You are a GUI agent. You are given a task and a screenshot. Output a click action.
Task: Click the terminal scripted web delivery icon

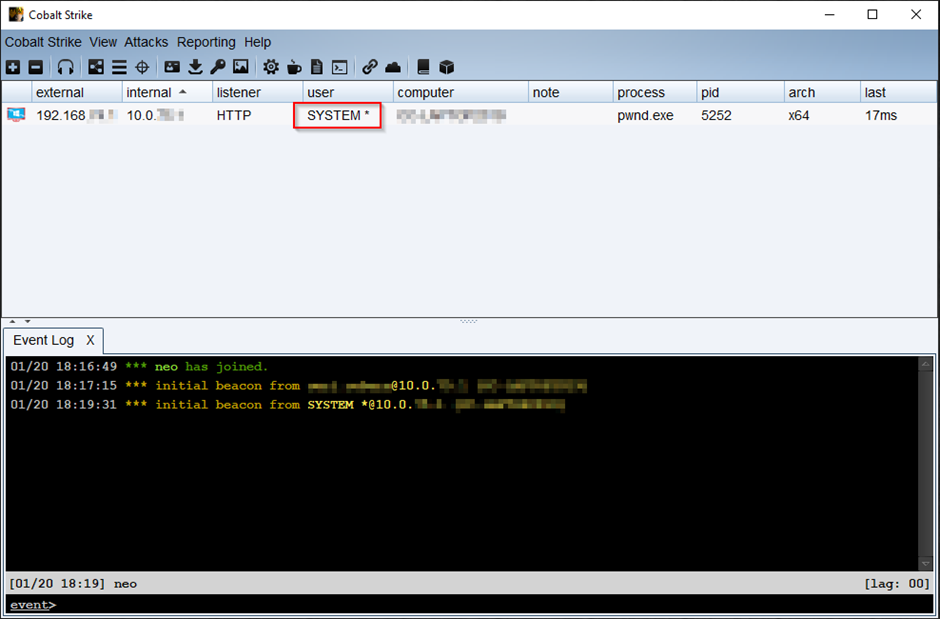[339, 67]
